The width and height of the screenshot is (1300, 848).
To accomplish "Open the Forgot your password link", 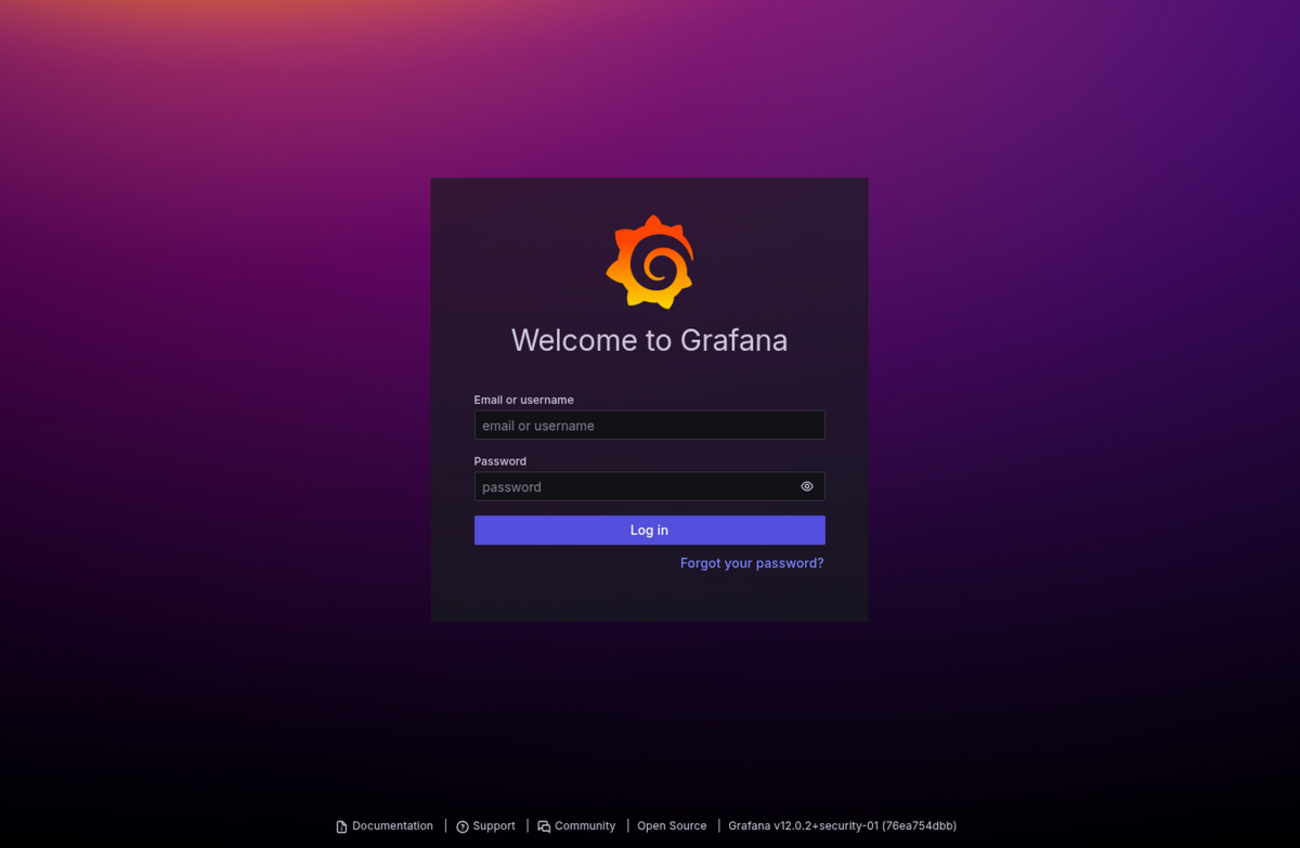I will coord(752,563).
